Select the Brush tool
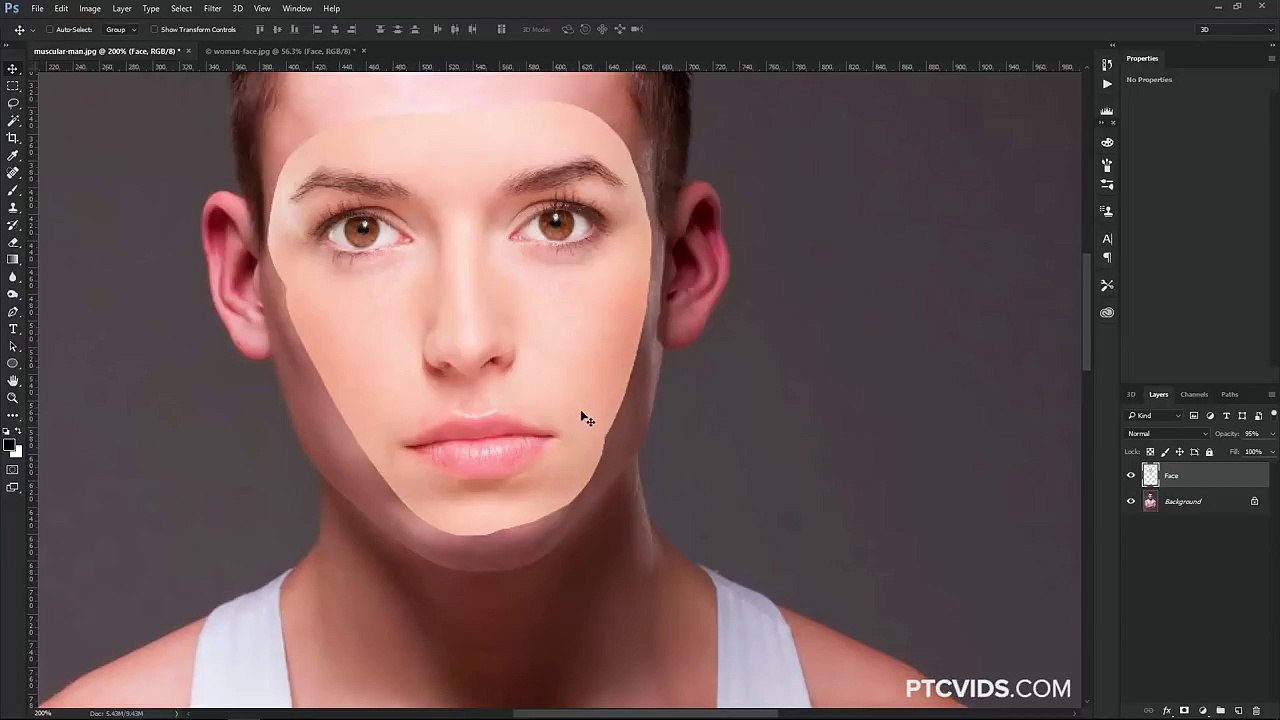The image size is (1280, 720). (x=13, y=190)
